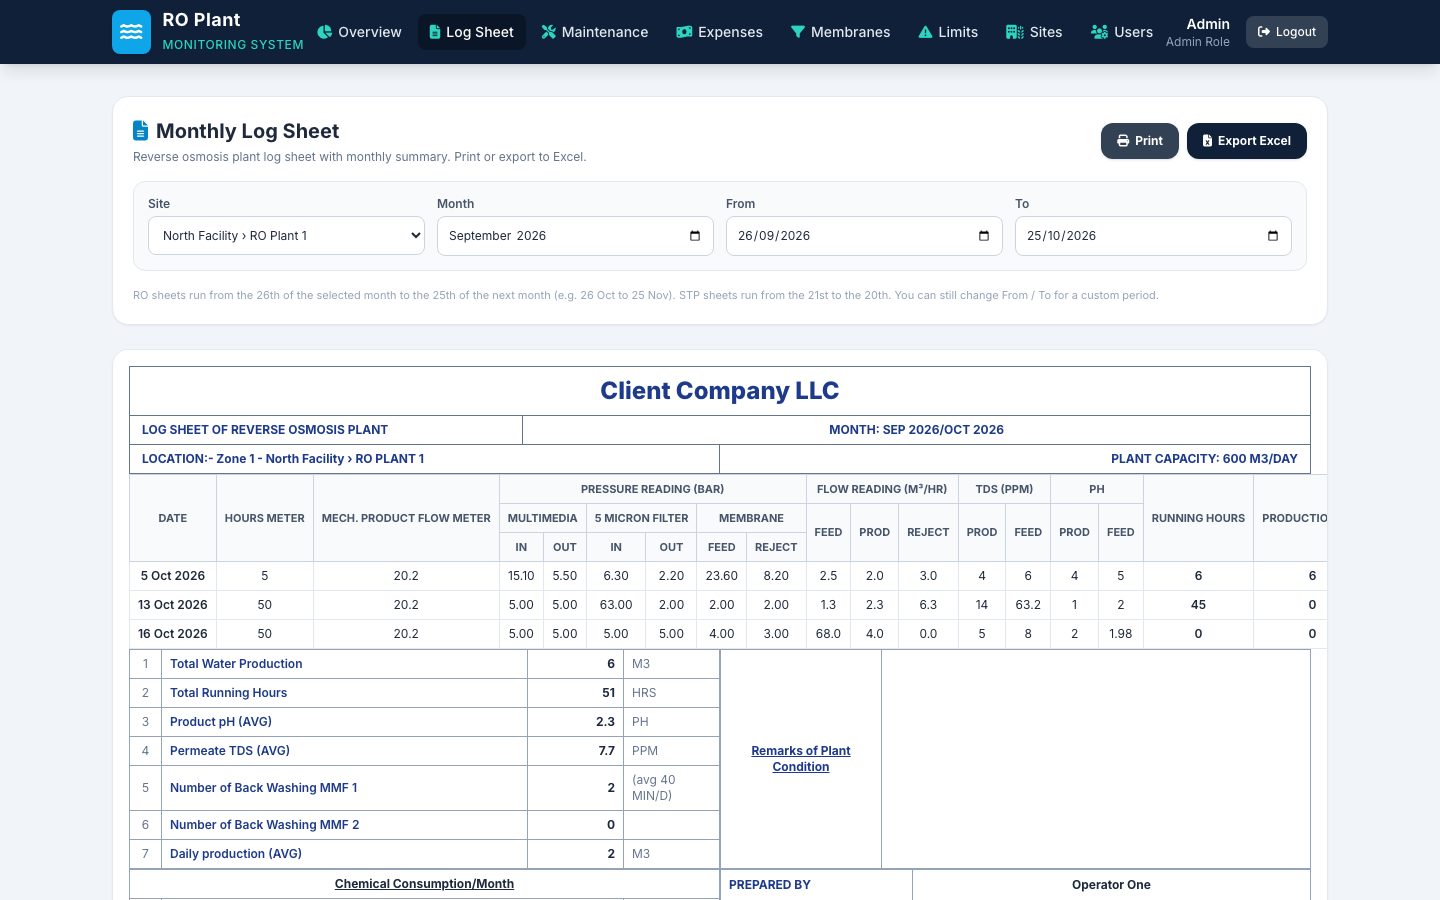Screen dimensions: 1440x900
Task: Click the Permeate TDS (AVG) label
Action: click(x=230, y=751)
